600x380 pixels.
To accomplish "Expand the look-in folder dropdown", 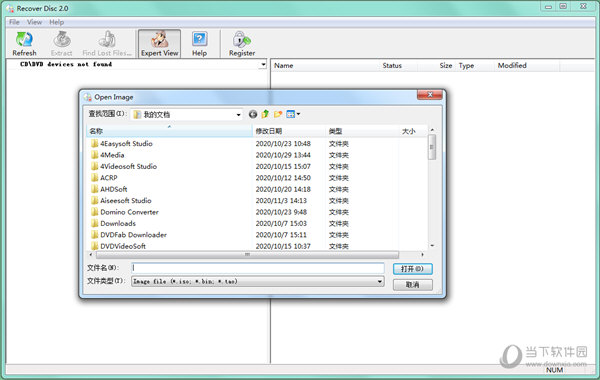I will pyautogui.click(x=238, y=114).
